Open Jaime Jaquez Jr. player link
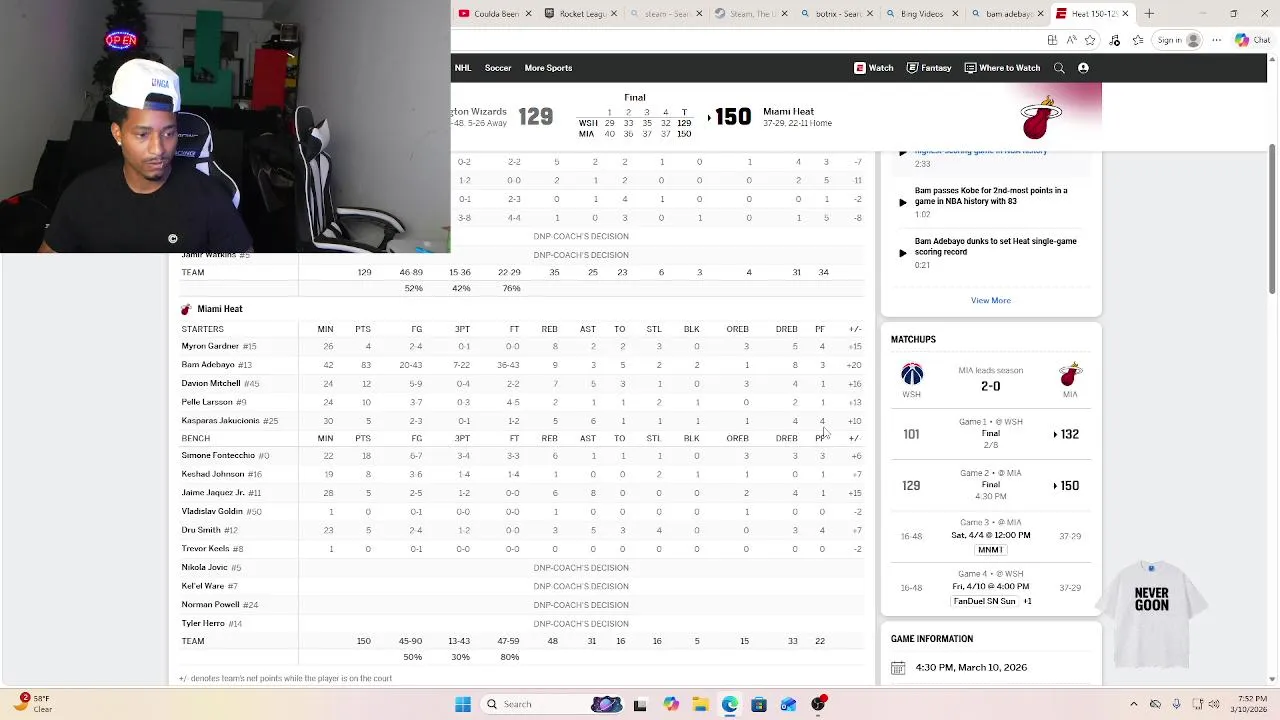This screenshot has height=720, width=1280. click(x=213, y=493)
